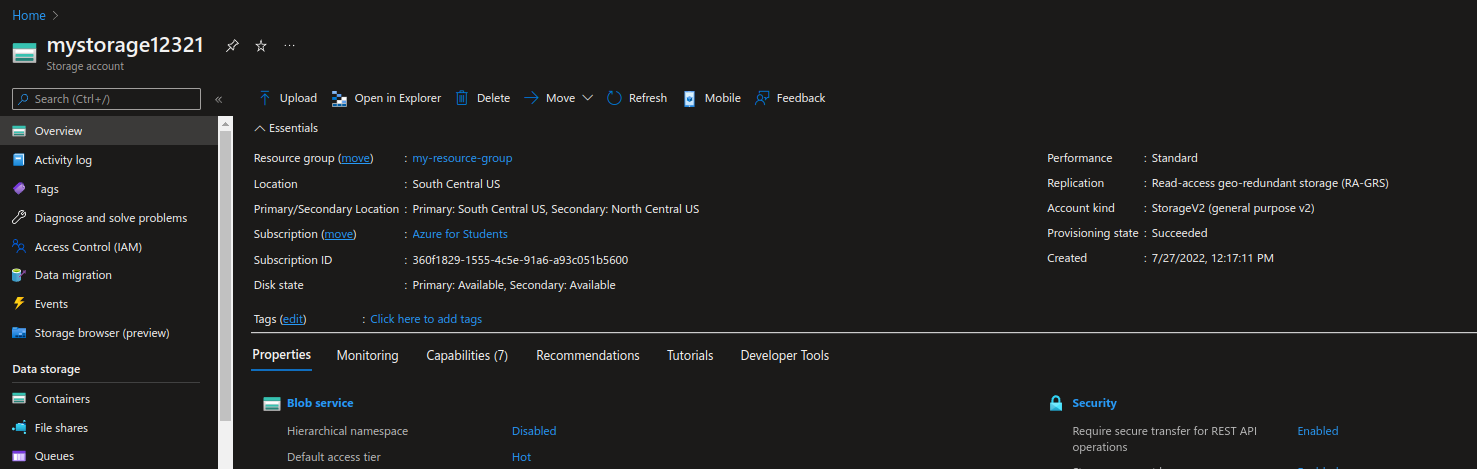Image resolution: width=1477 pixels, height=469 pixels.
Task: Click here to add tags link
Action: [x=426, y=319]
